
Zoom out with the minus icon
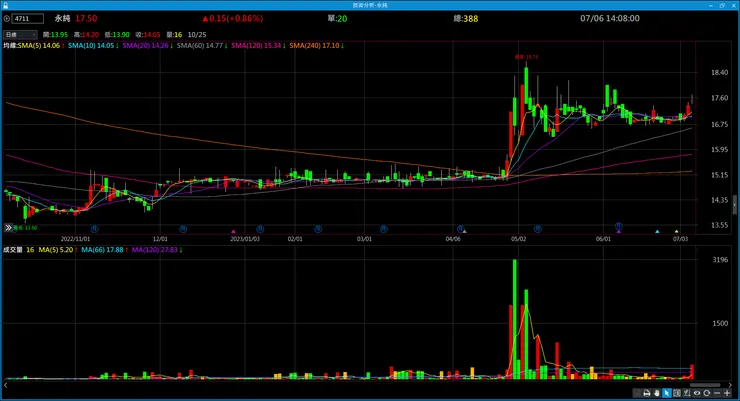[x=717, y=393]
